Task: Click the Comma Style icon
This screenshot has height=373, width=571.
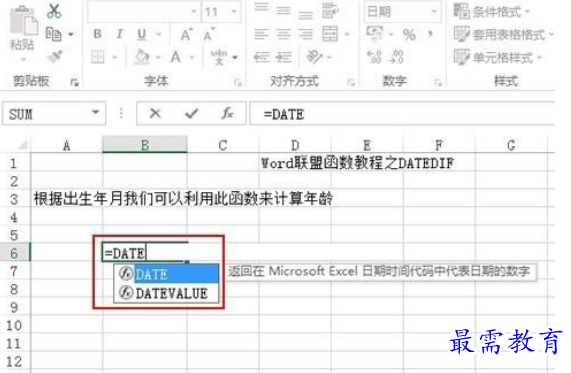Action: 430,35
